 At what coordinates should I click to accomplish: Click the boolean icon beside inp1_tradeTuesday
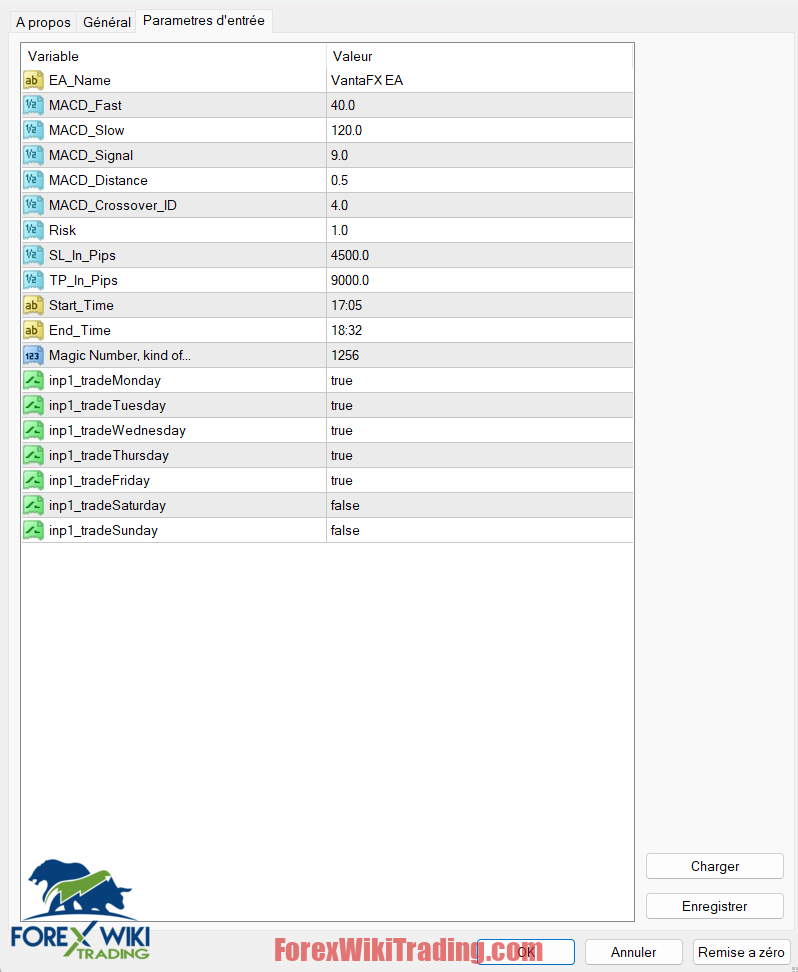click(33, 405)
